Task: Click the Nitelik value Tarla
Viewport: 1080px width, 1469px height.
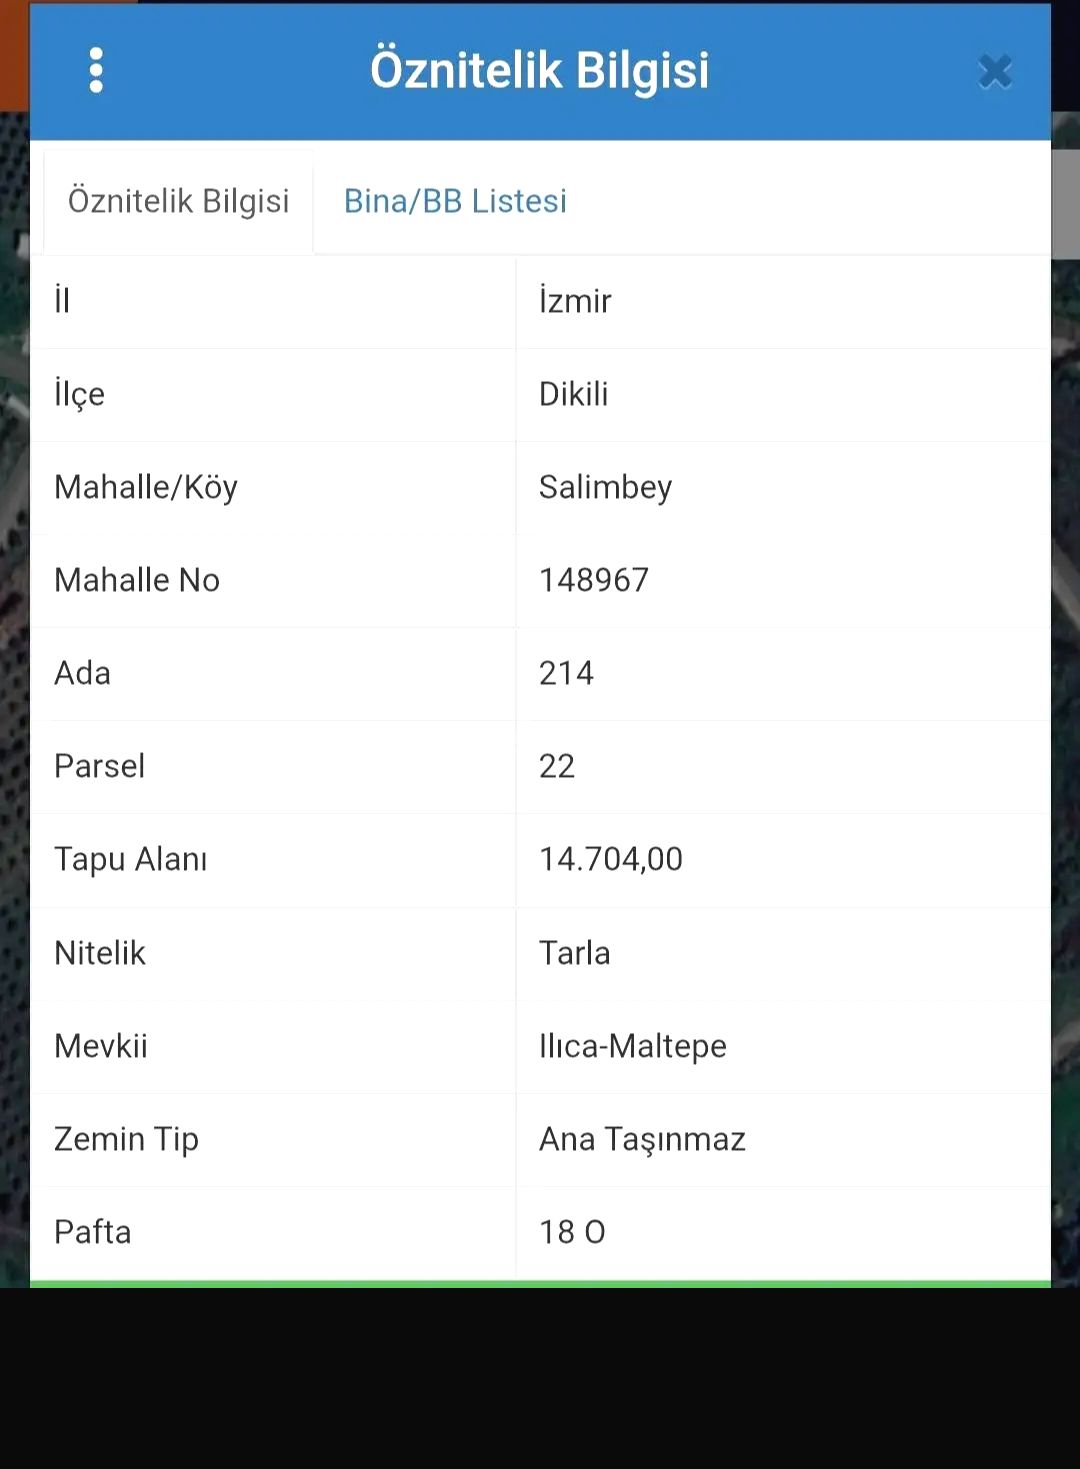Action: tap(574, 953)
